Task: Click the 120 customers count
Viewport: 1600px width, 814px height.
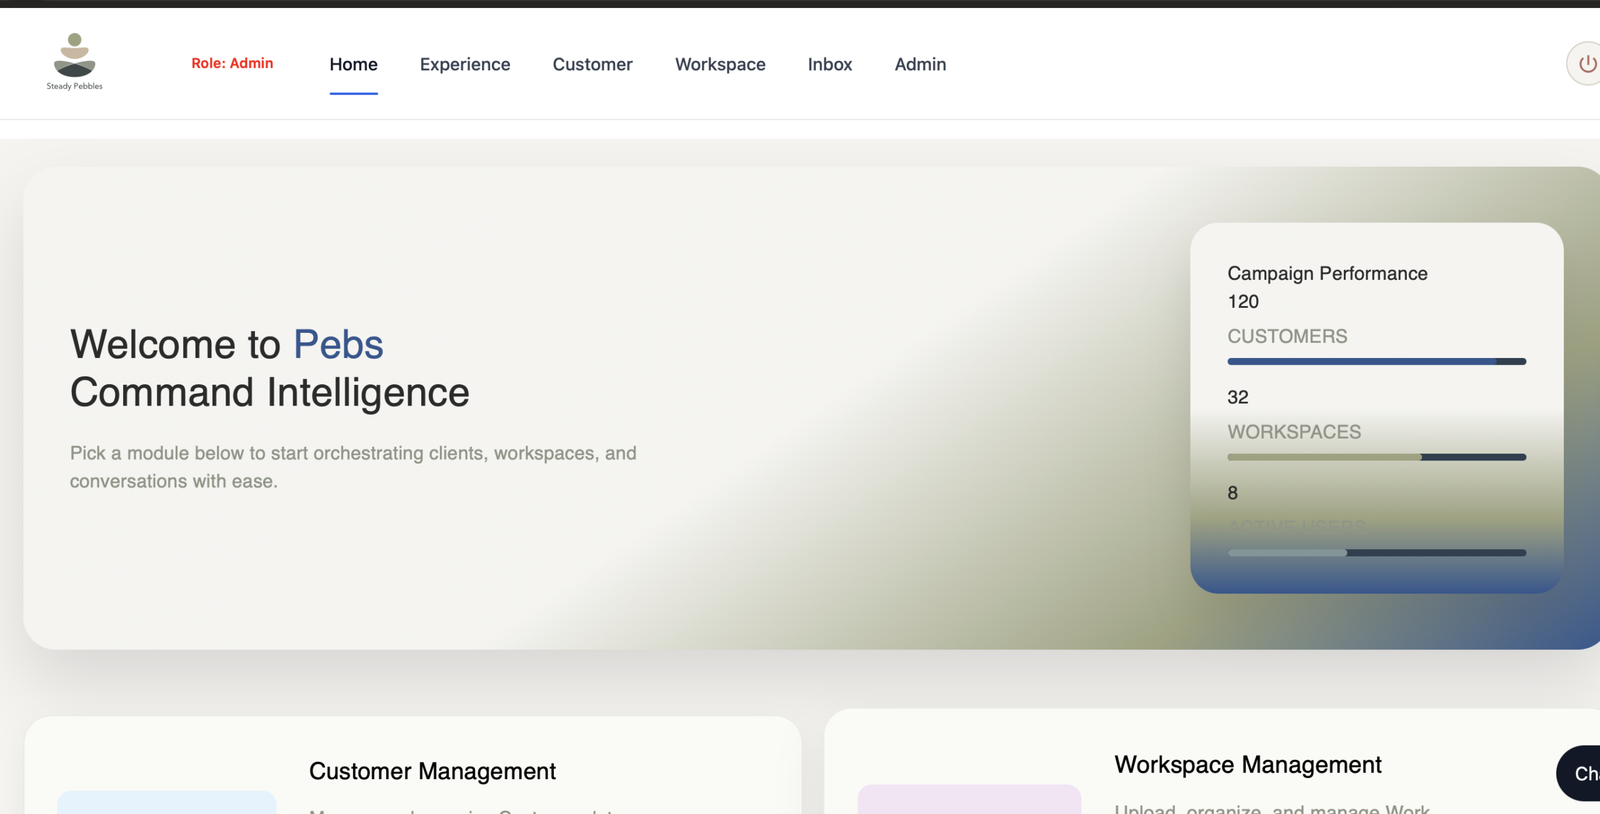Action: tap(1243, 302)
